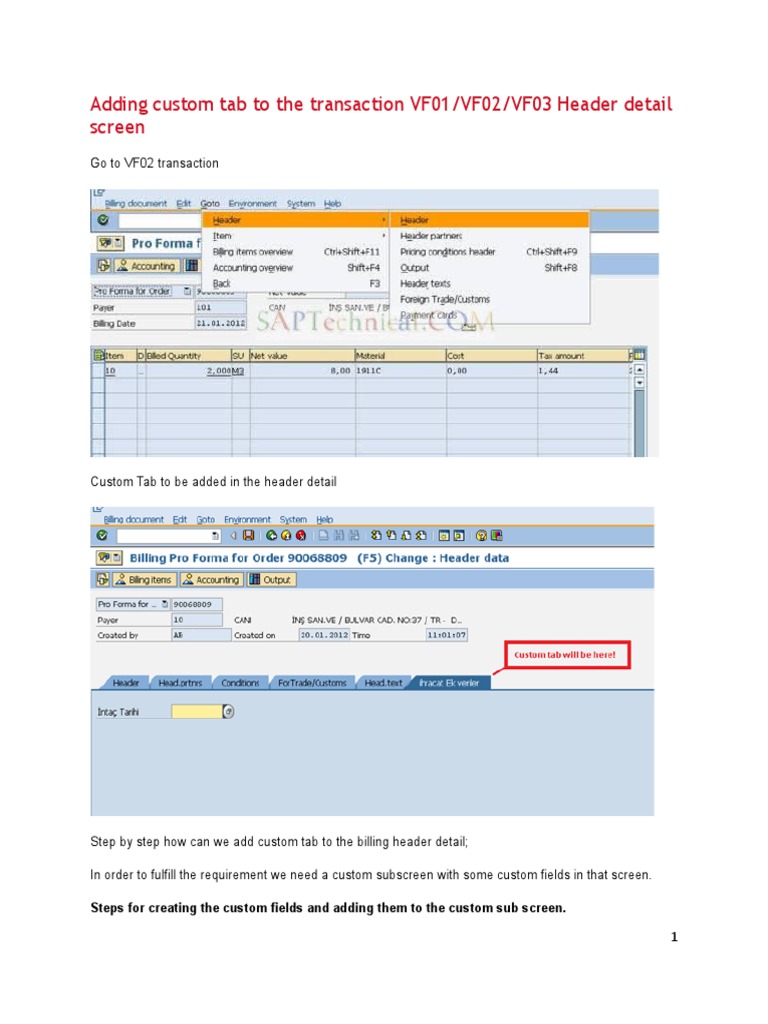Click the Generate Shortcut icon in lower toolbar
This screenshot has width=768, height=1024.
coord(459,536)
